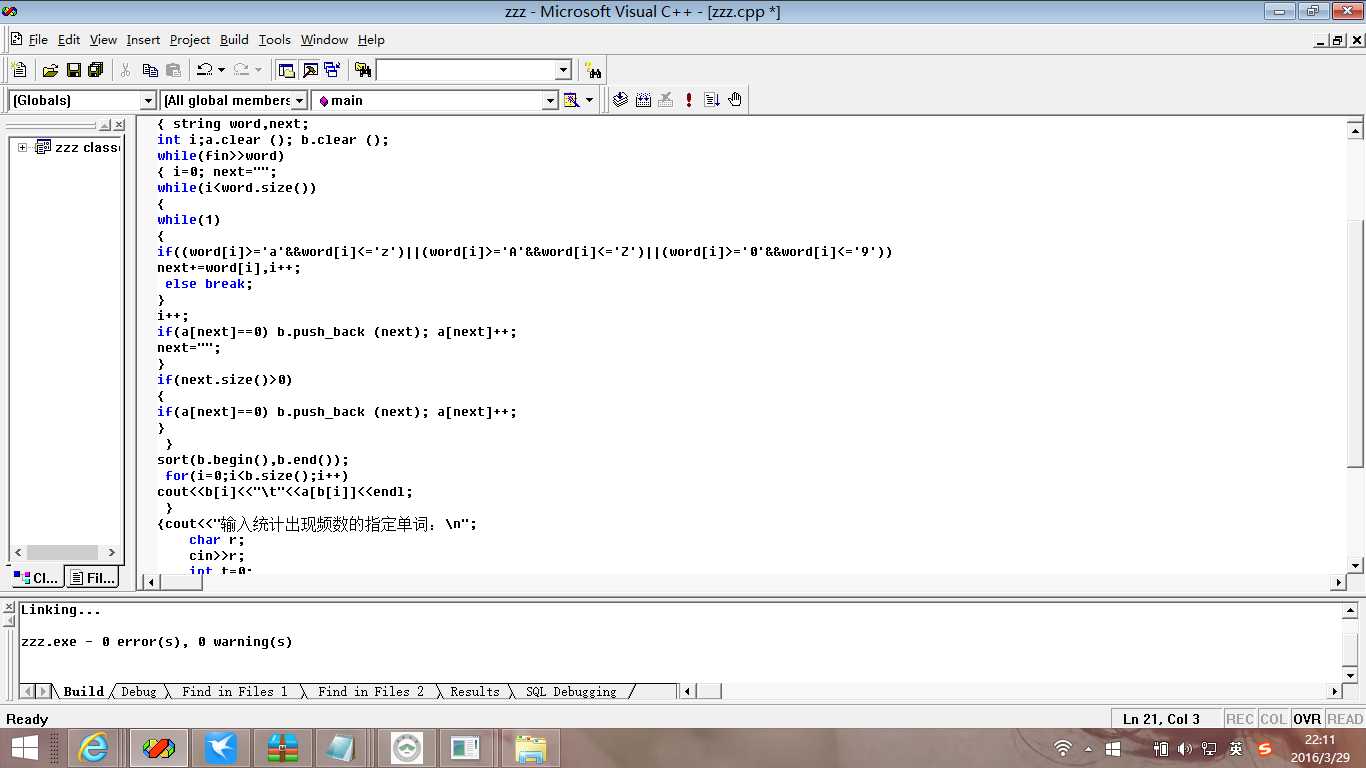
Task: Click the WizardBar actions wand icon
Action: [x=571, y=100]
